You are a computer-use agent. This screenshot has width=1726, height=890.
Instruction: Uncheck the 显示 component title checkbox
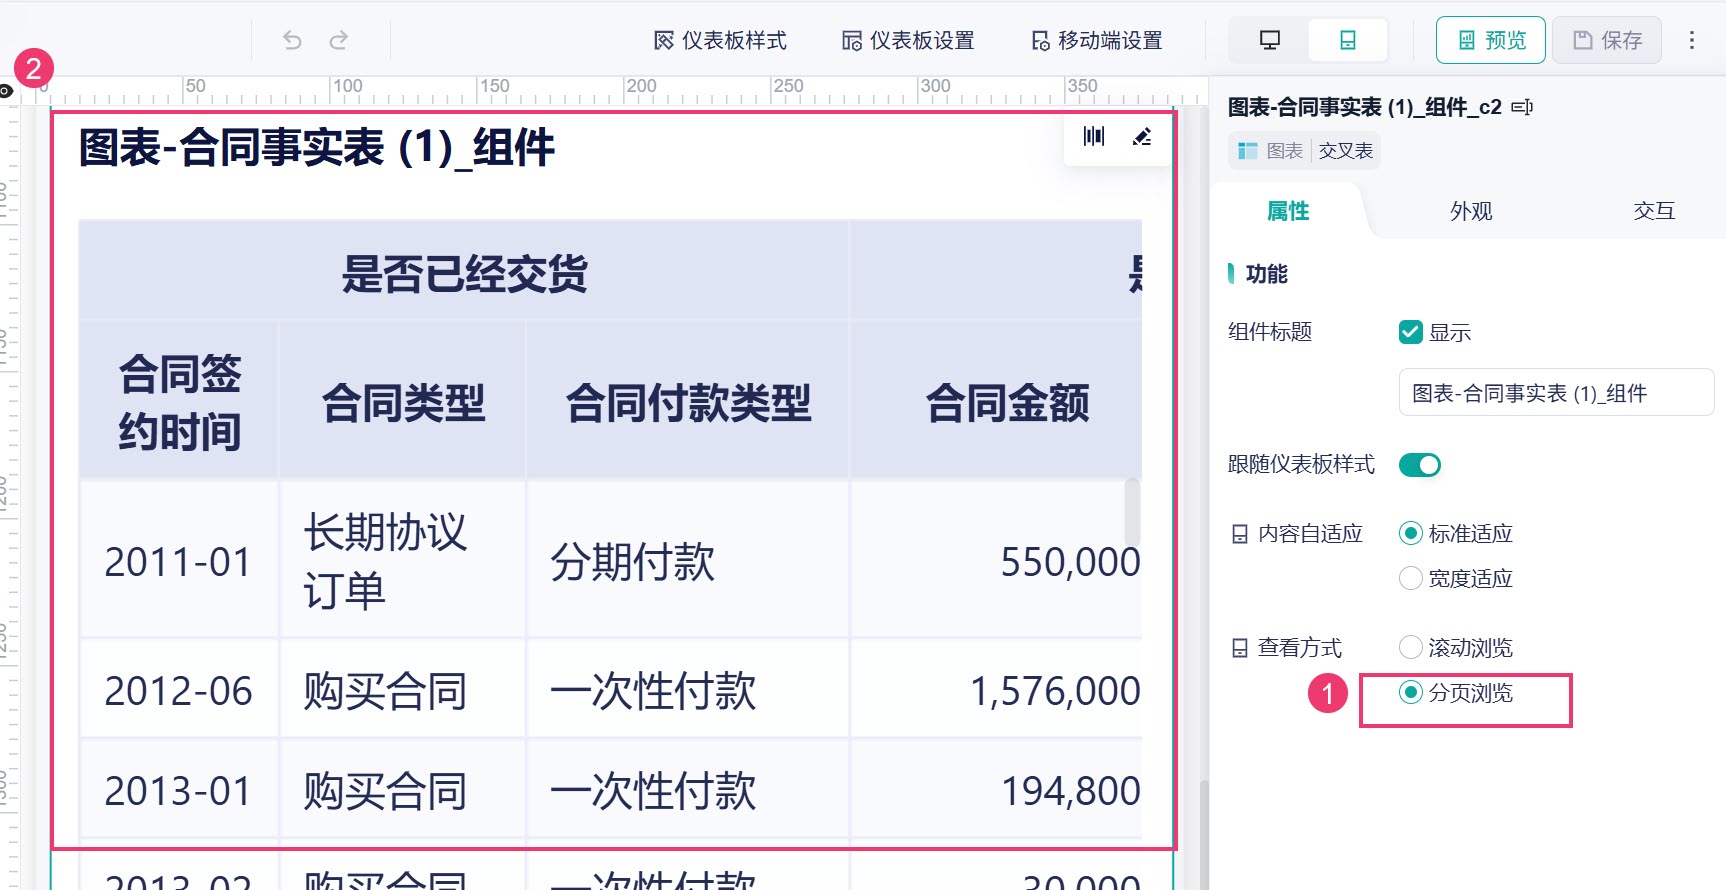coord(1410,332)
